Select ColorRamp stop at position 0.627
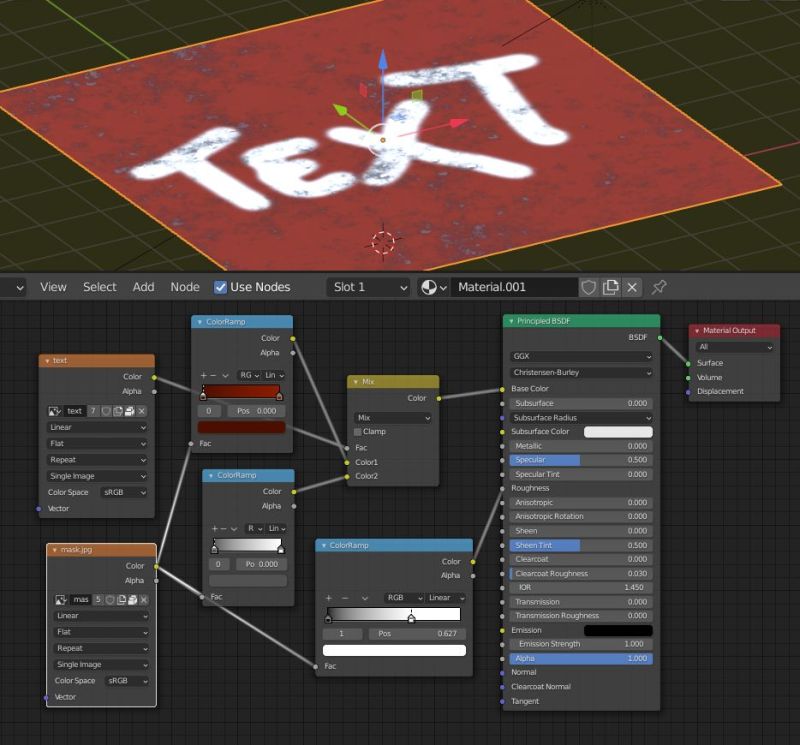Image resolution: width=800 pixels, height=745 pixels. (x=411, y=618)
